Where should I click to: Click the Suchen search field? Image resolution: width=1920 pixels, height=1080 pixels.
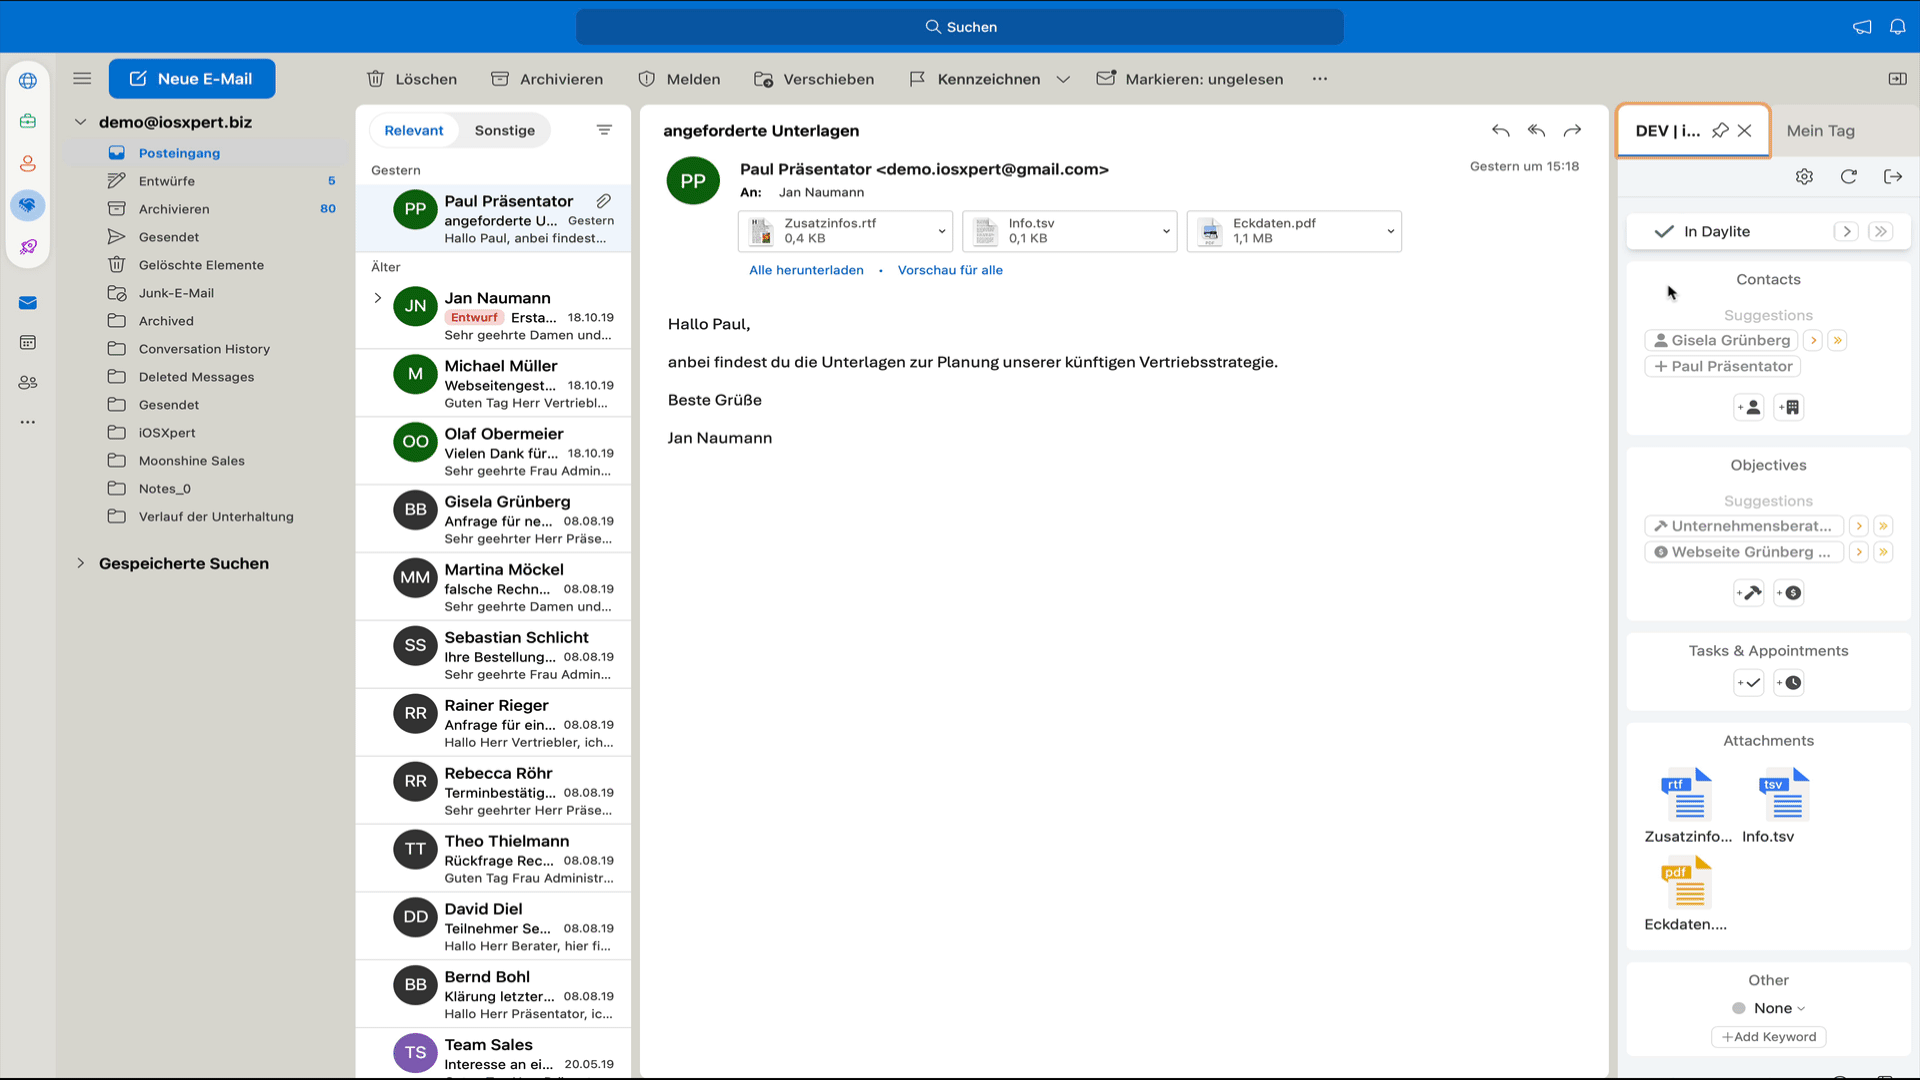[x=960, y=27]
